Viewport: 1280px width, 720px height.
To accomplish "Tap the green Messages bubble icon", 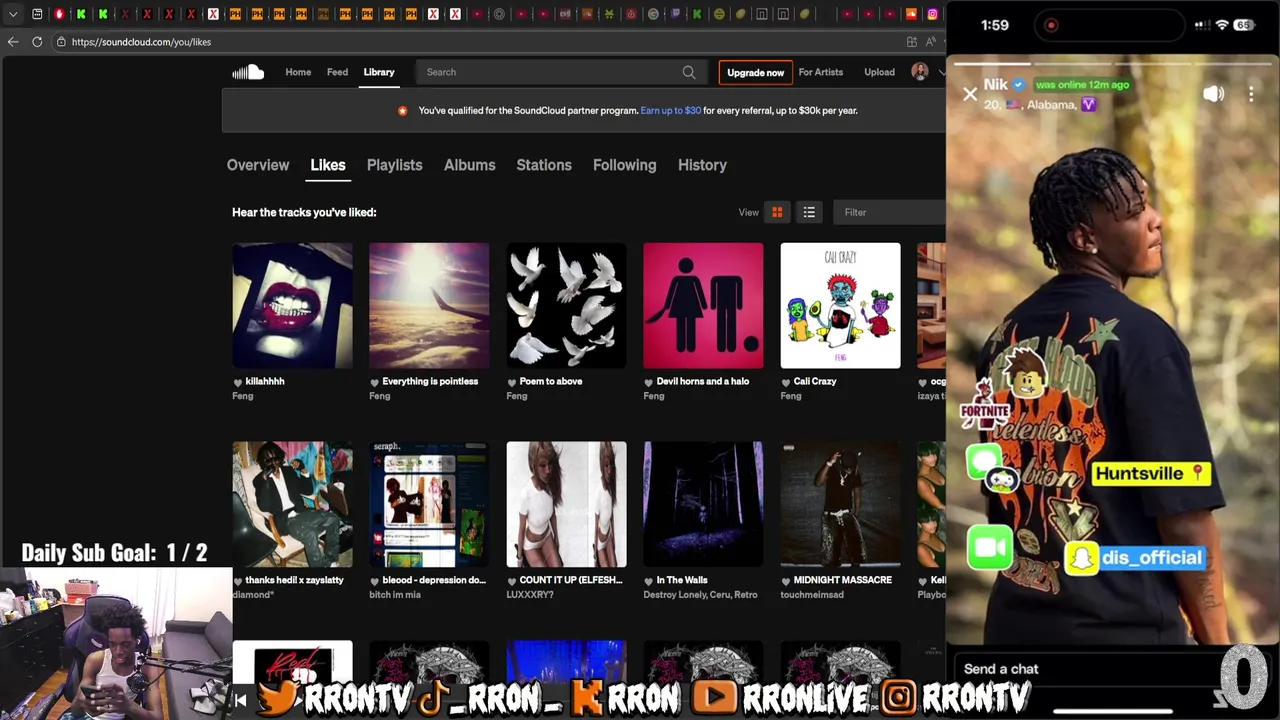I will tap(985, 461).
